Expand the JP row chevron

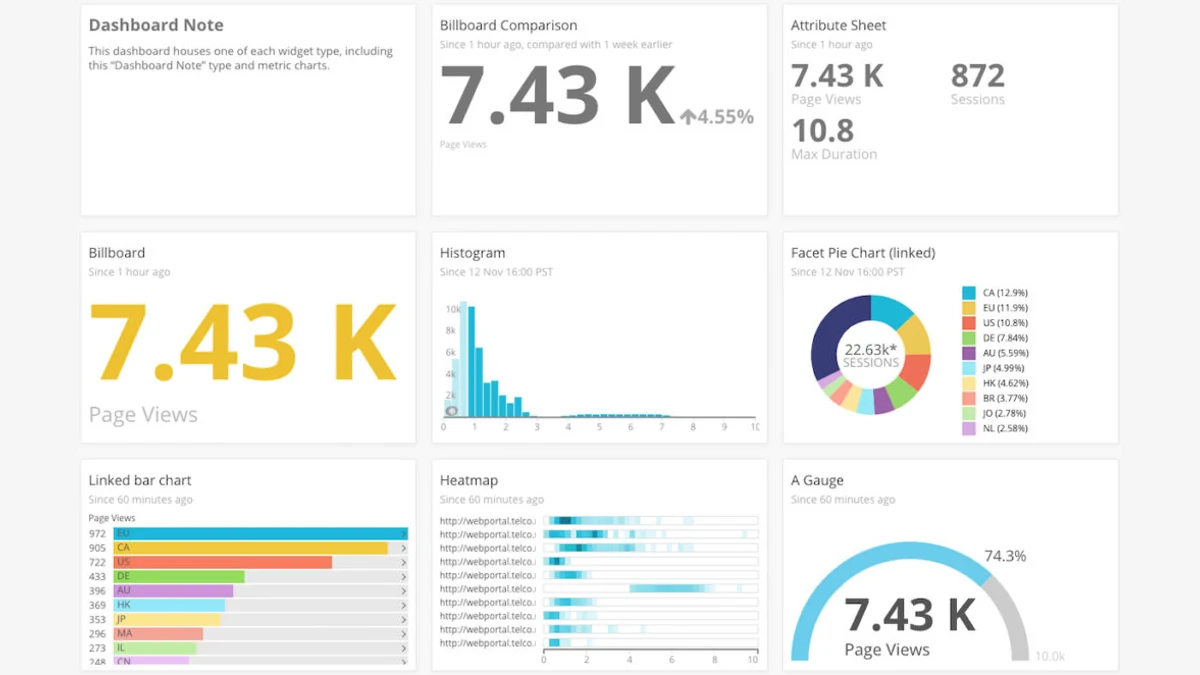pos(404,620)
